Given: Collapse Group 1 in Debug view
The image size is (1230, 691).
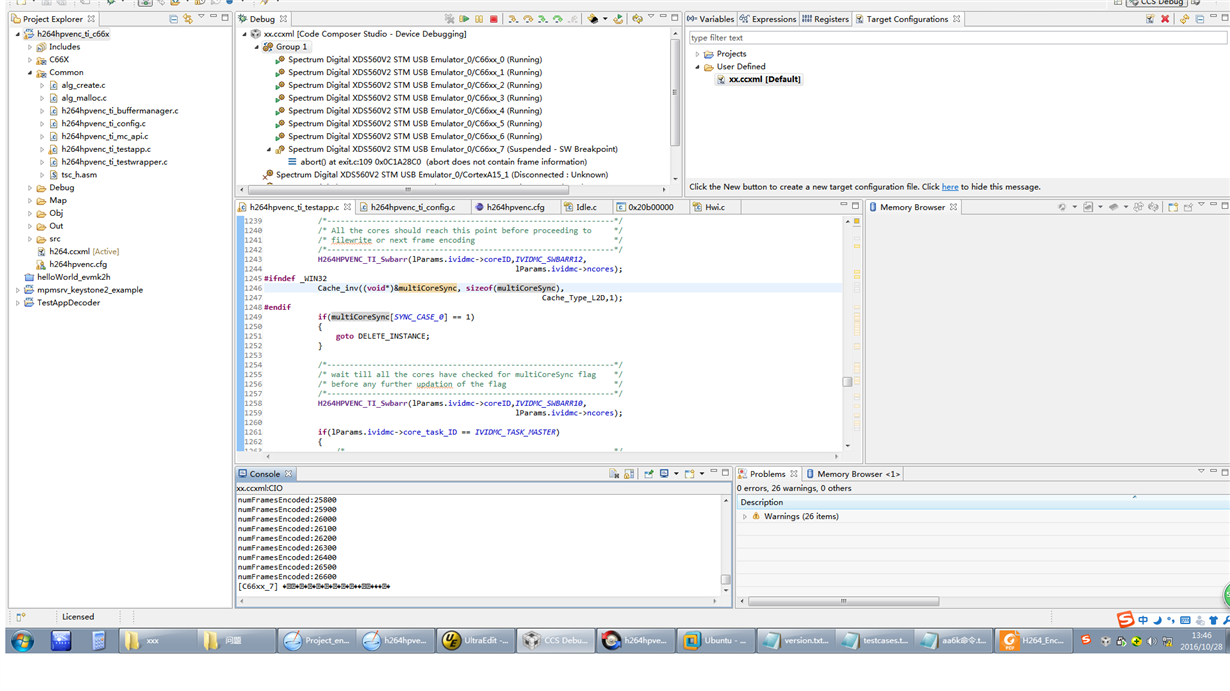Looking at the screenshot, I should coord(257,47).
